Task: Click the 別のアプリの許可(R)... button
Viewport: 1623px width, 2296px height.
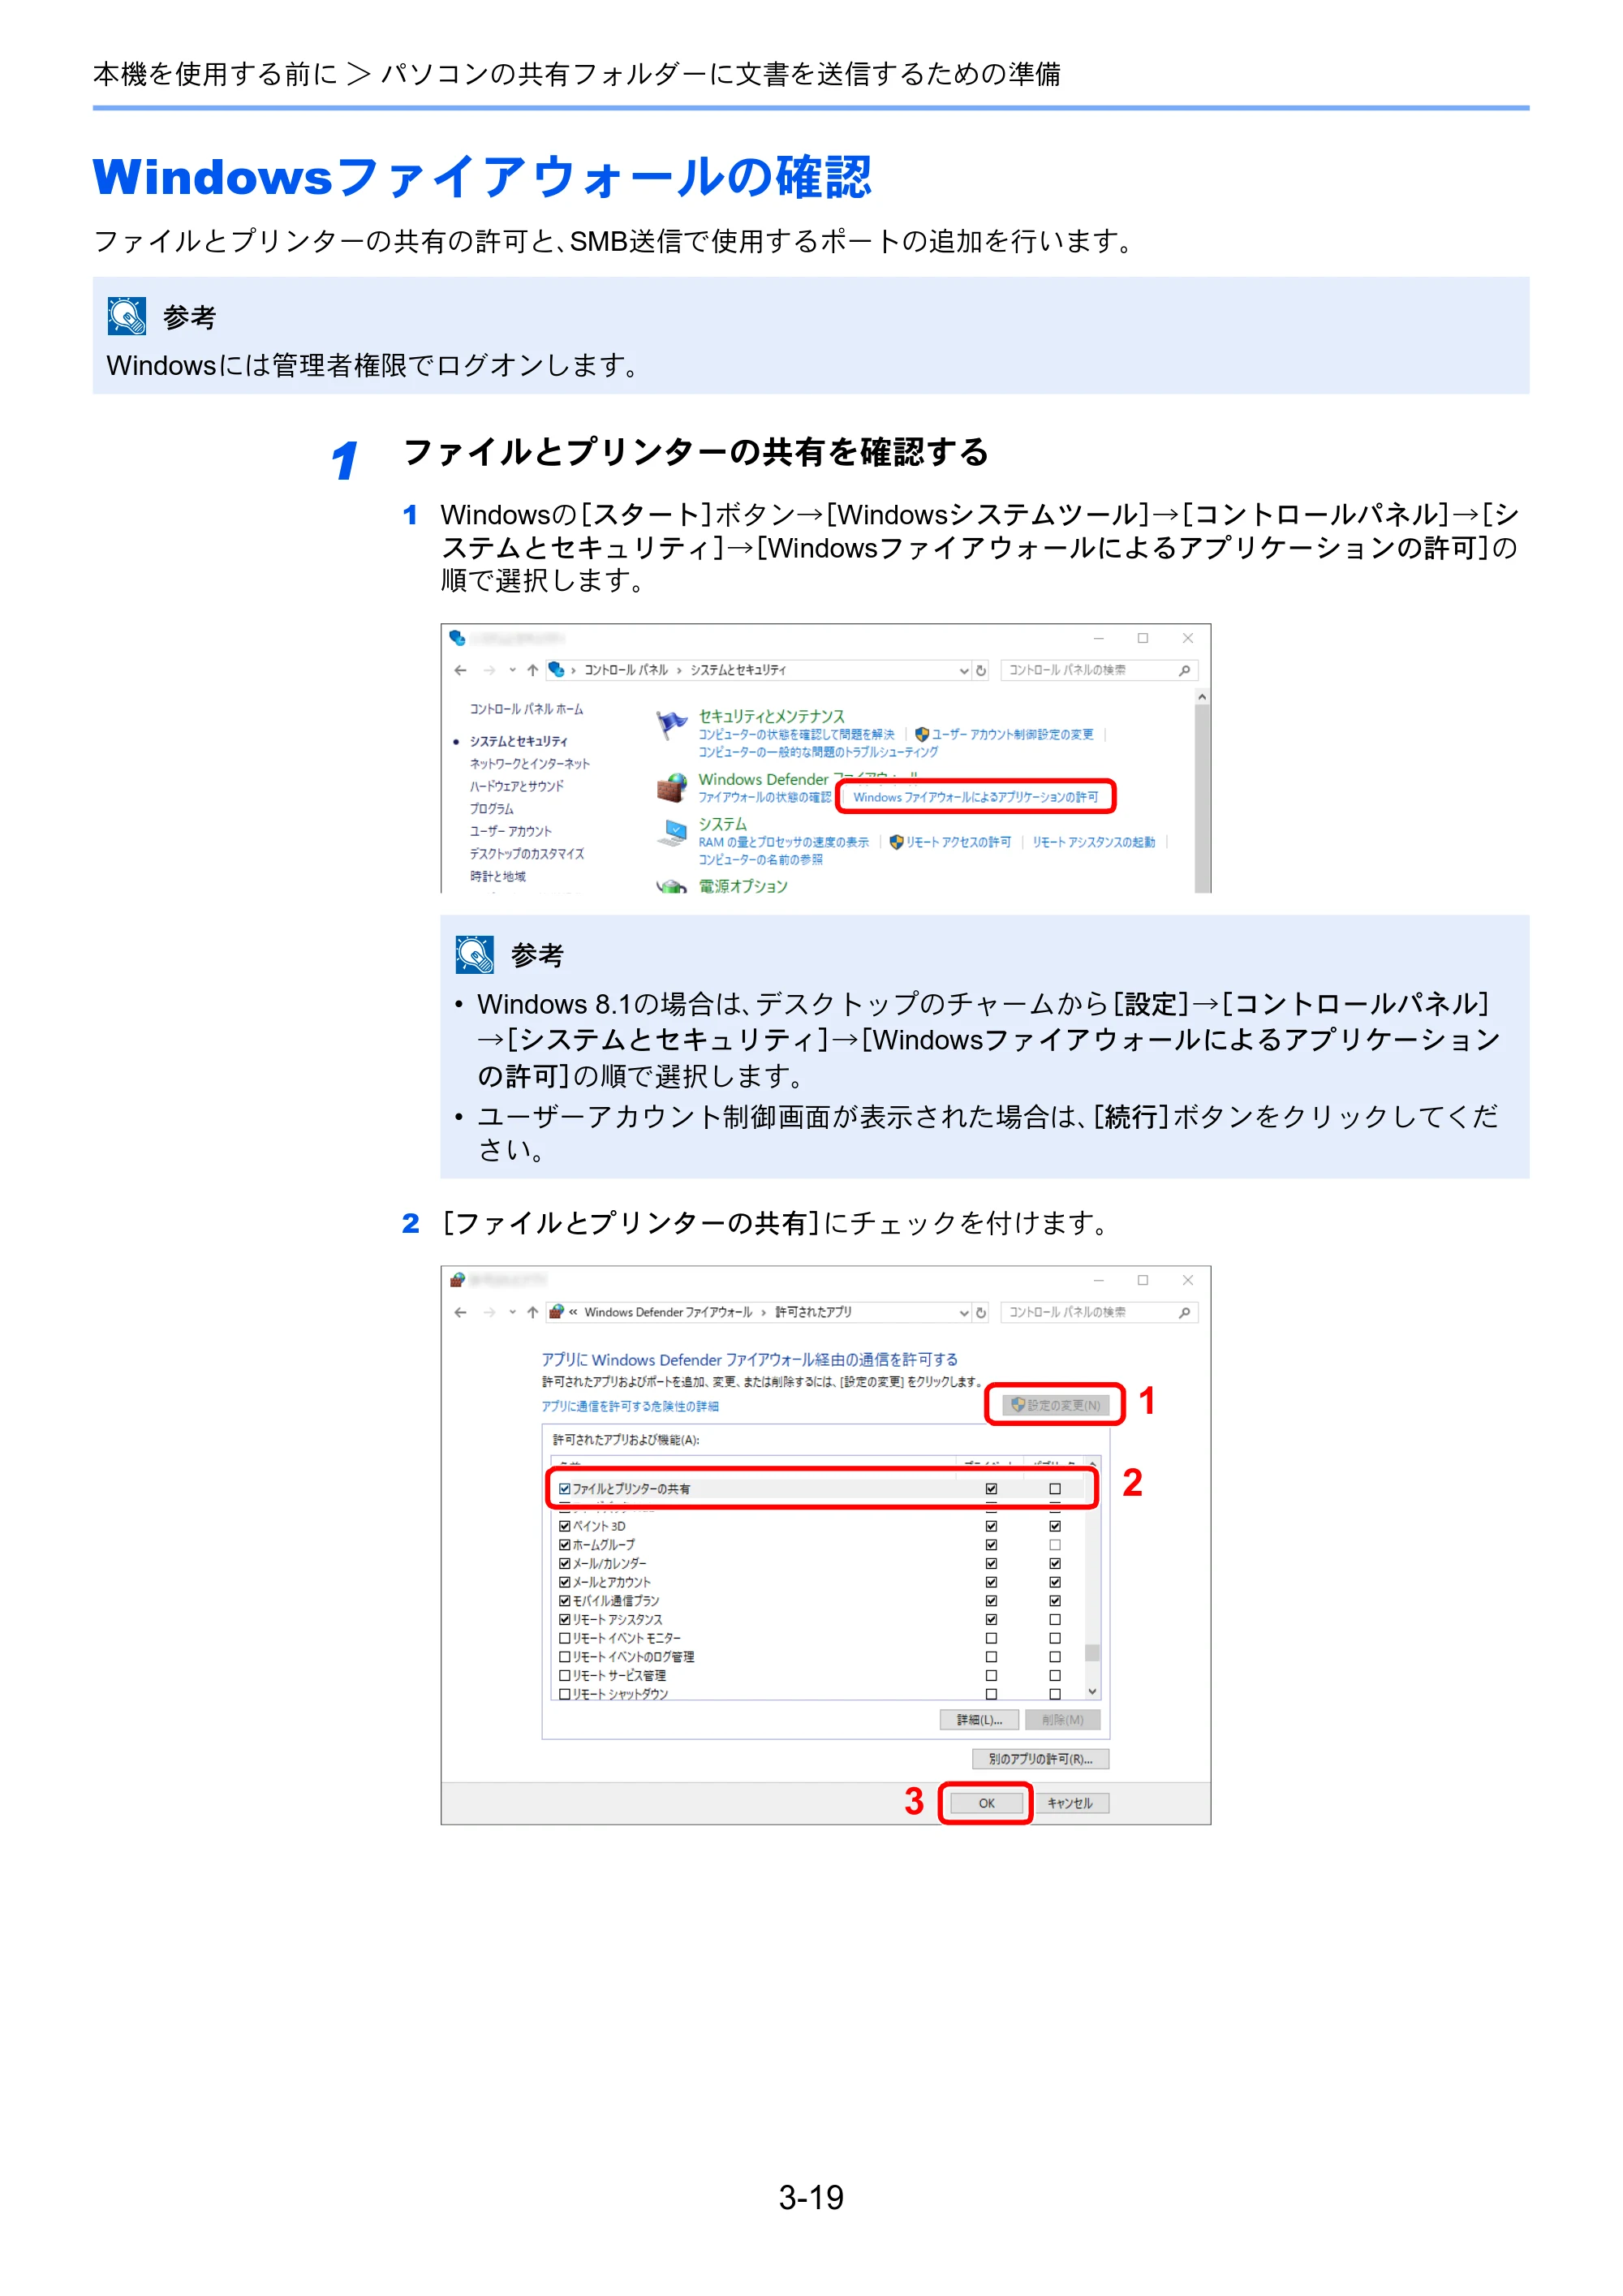Action: [x=1040, y=1759]
